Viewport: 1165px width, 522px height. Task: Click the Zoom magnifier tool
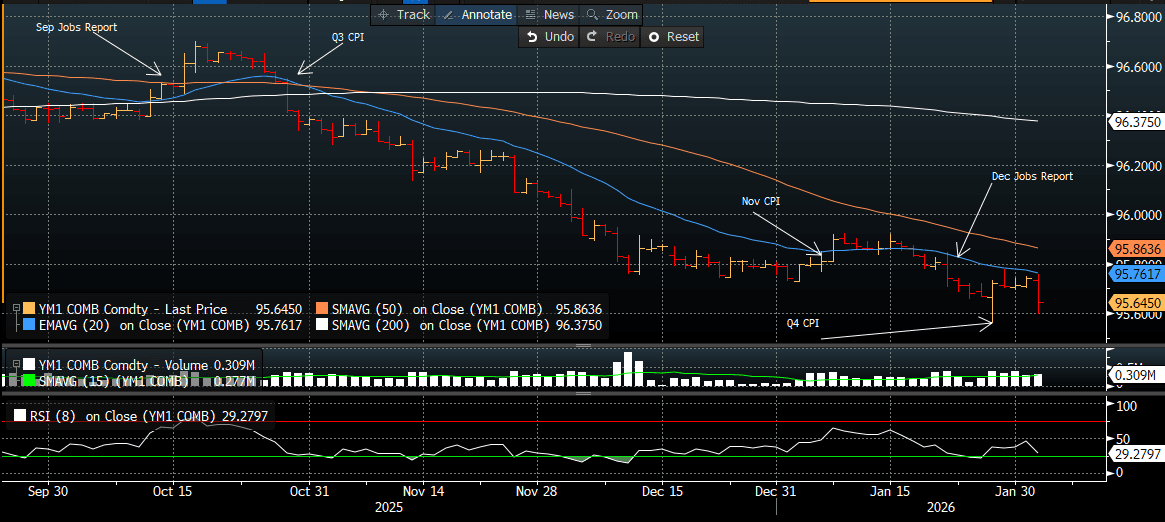(611, 14)
